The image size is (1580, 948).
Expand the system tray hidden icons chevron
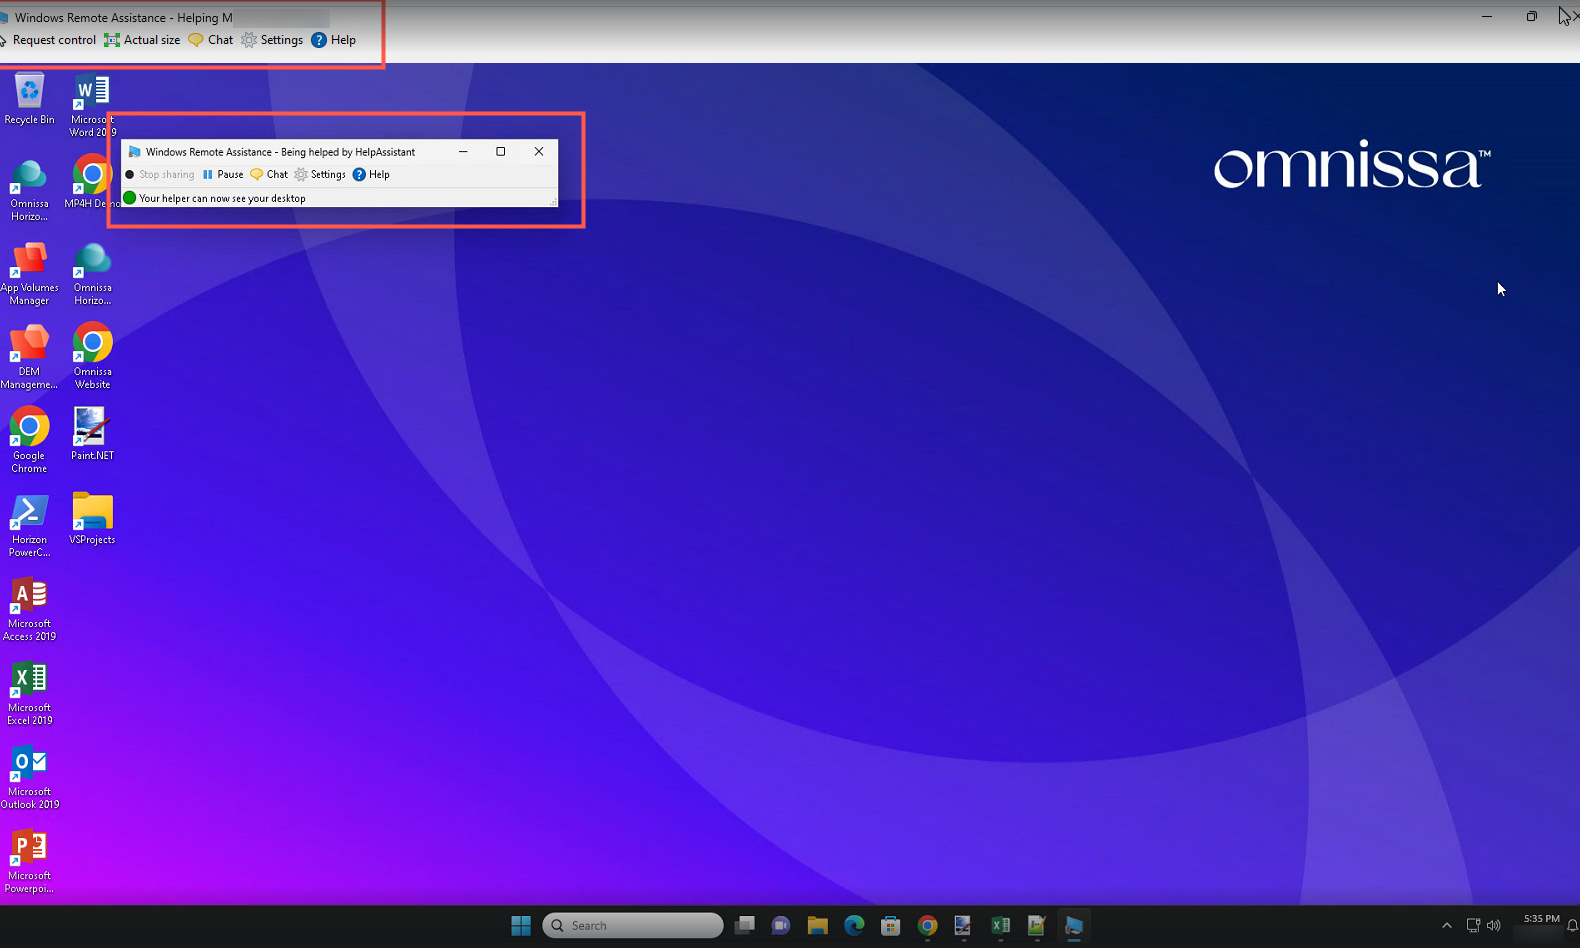point(1446,925)
